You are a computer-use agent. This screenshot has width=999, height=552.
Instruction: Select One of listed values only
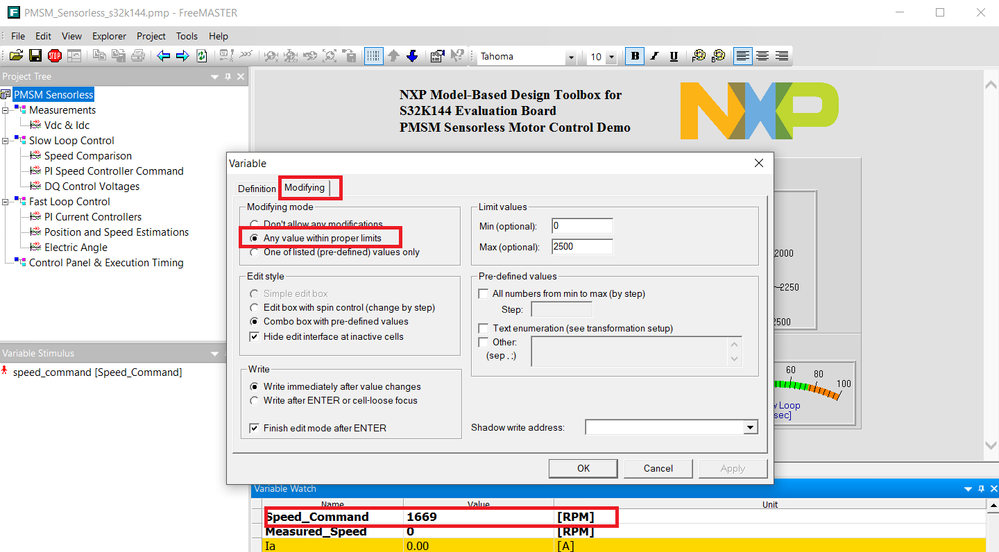tap(254, 252)
